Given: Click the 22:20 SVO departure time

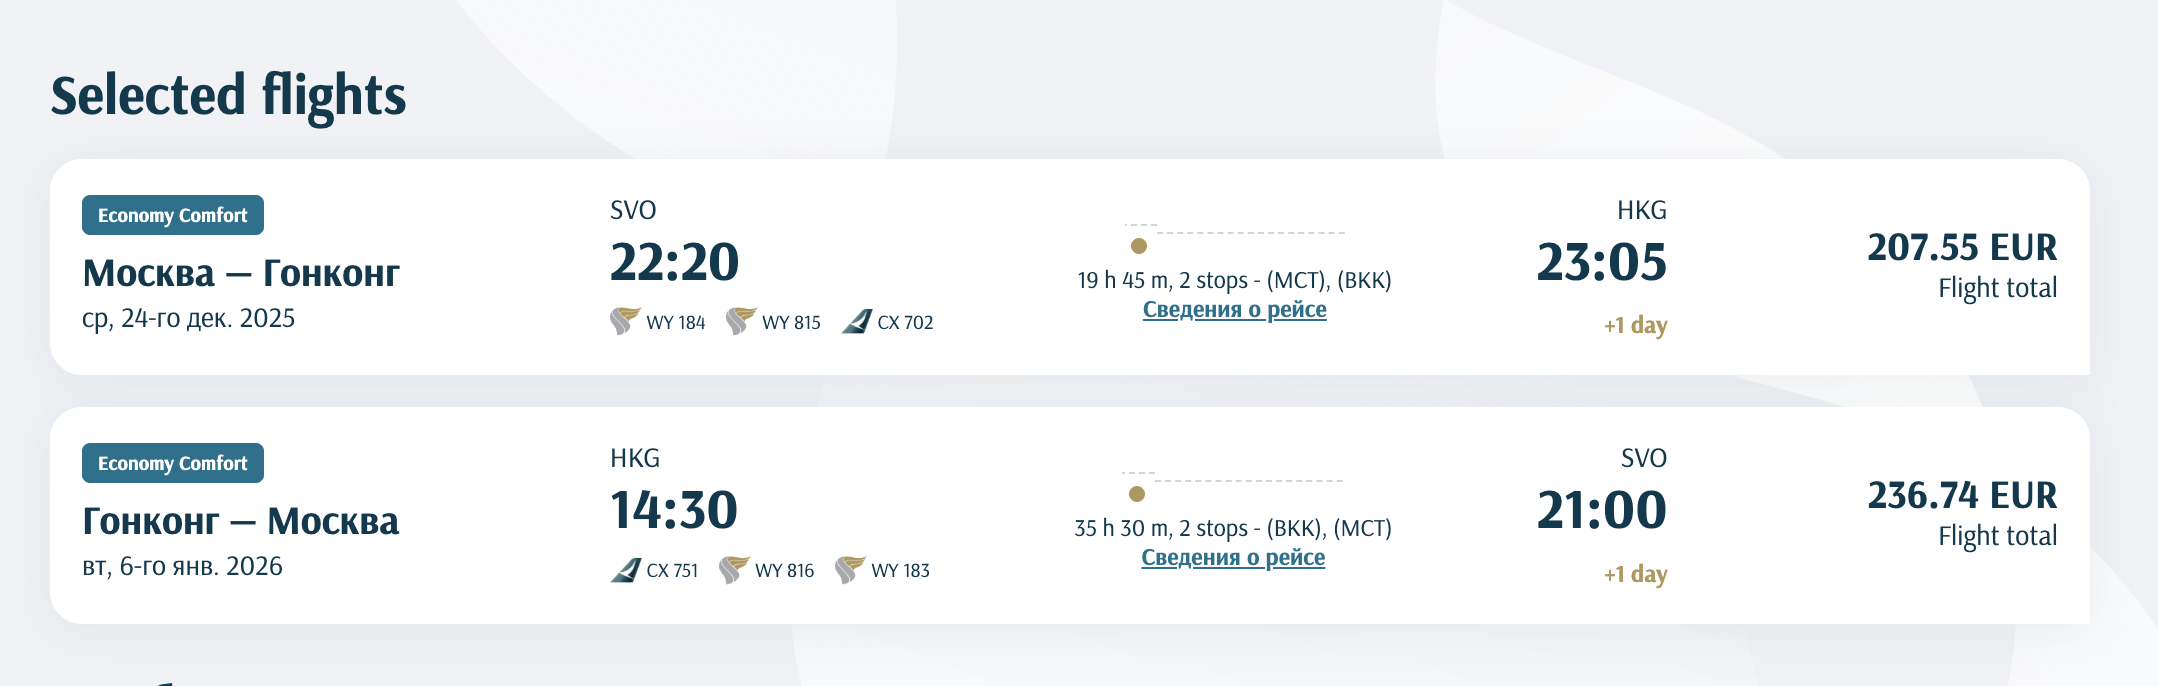Looking at the screenshot, I should (675, 262).
